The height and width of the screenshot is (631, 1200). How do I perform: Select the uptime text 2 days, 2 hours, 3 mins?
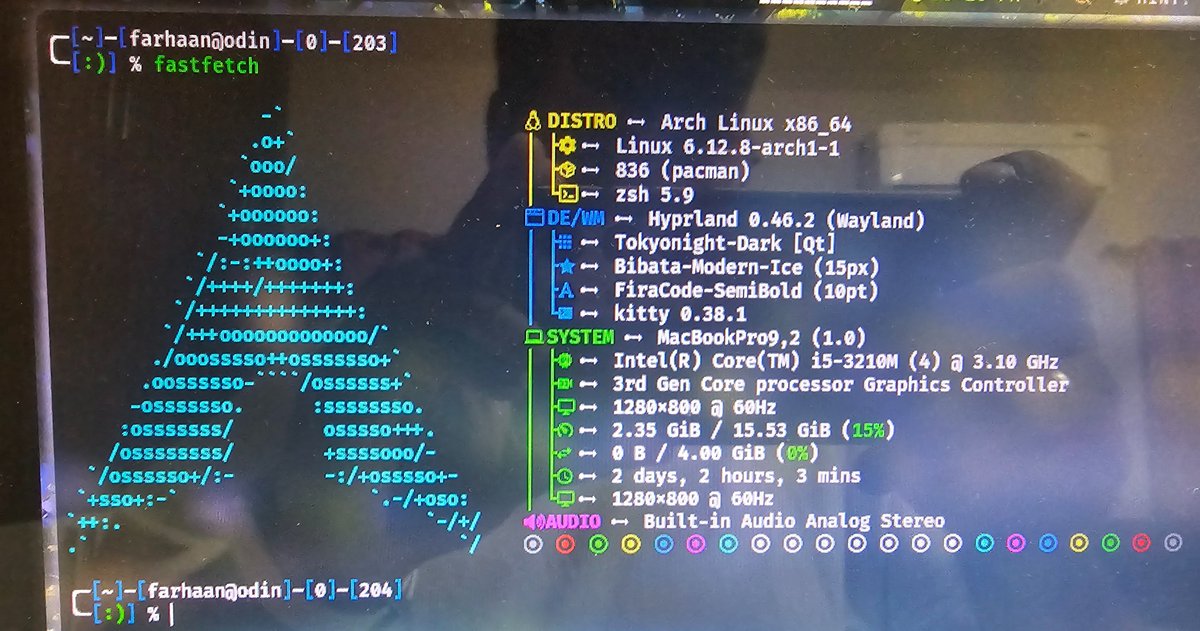(736, 476)
